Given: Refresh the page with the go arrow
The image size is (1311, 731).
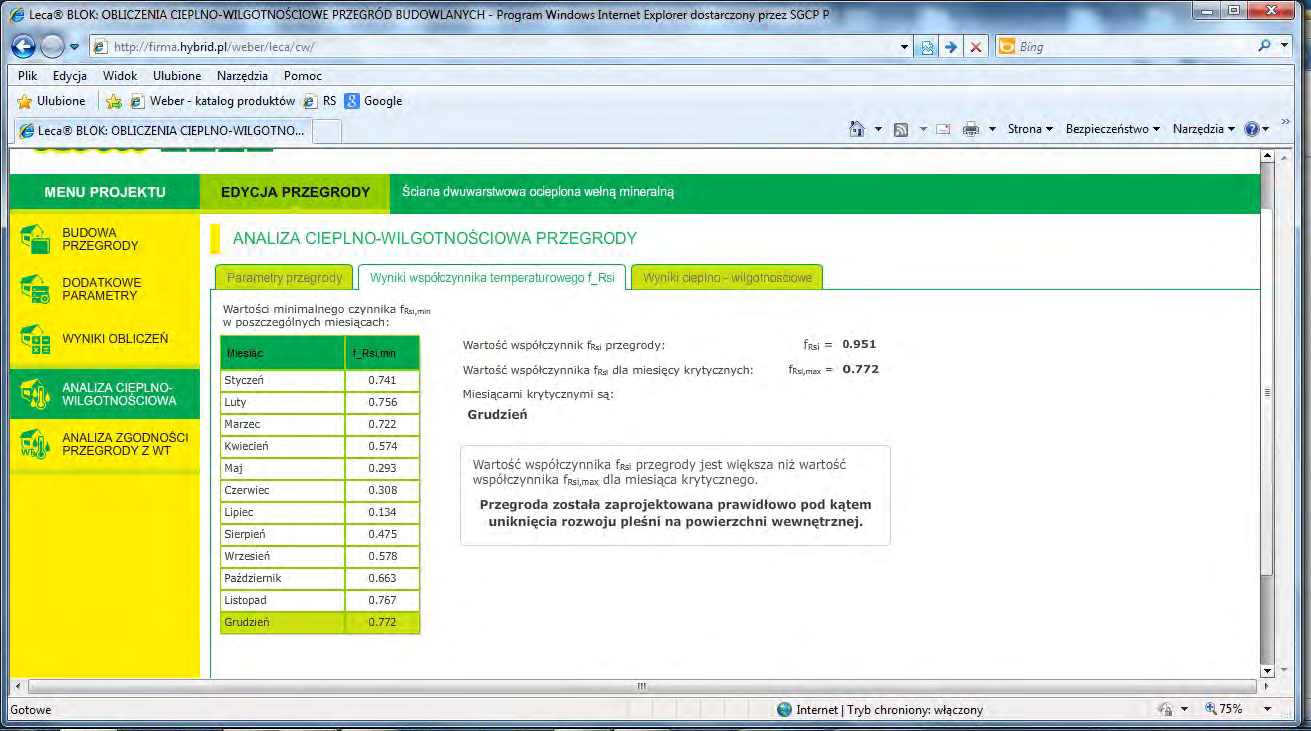Looking at the screenshot, I should point(951,47).
